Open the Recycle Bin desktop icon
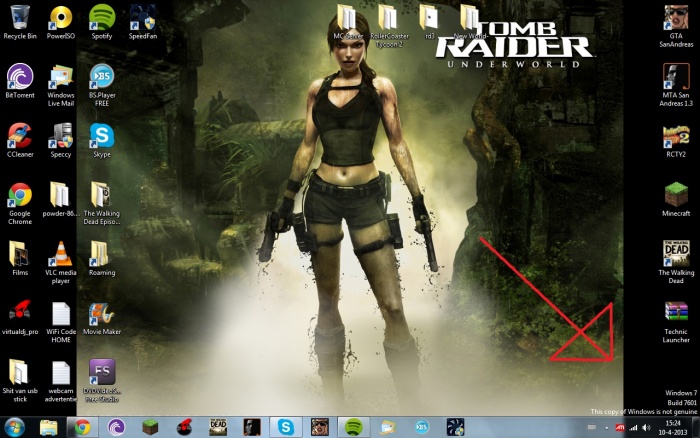This screenshot has width=700, height=438. [20, 22]
